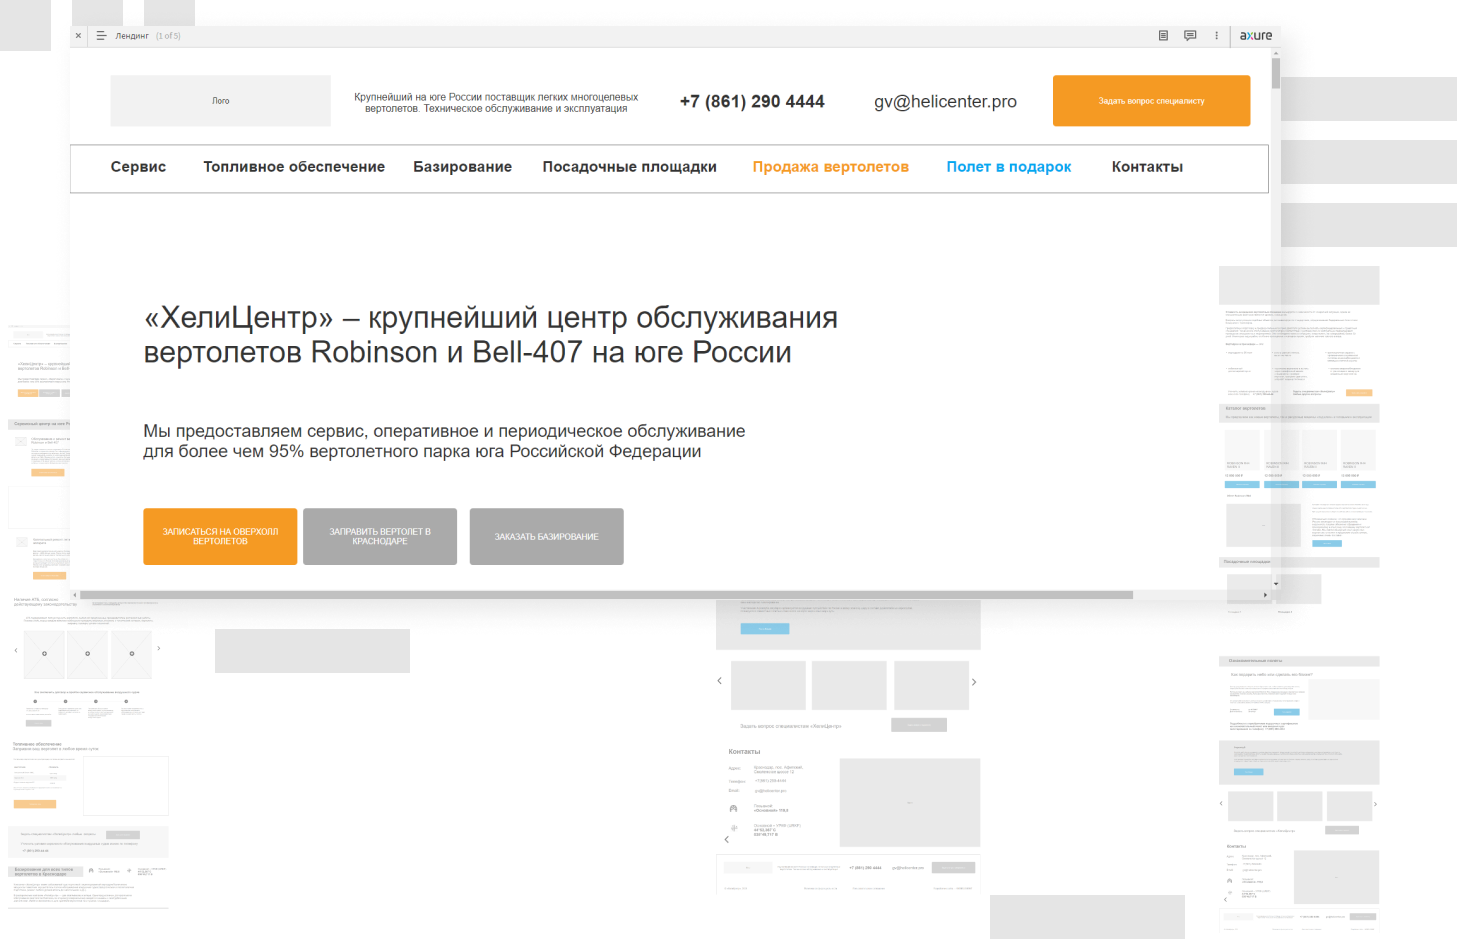Go to 'Топливное обеспечение' menu item
The height and width of the screenshot is (939, 1457).
click(x=294, y=167)
